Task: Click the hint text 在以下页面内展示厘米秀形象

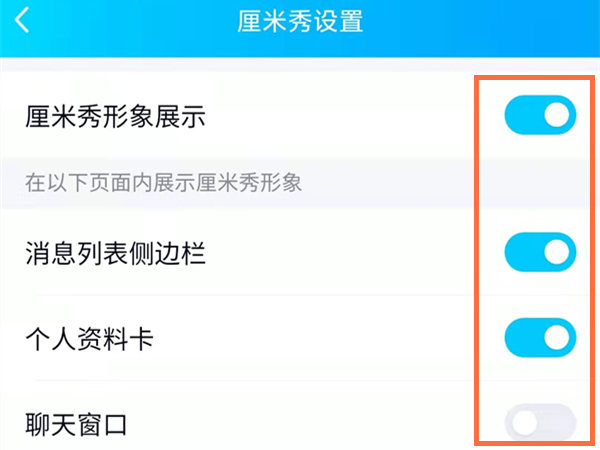Action: [x=163, y=183]
